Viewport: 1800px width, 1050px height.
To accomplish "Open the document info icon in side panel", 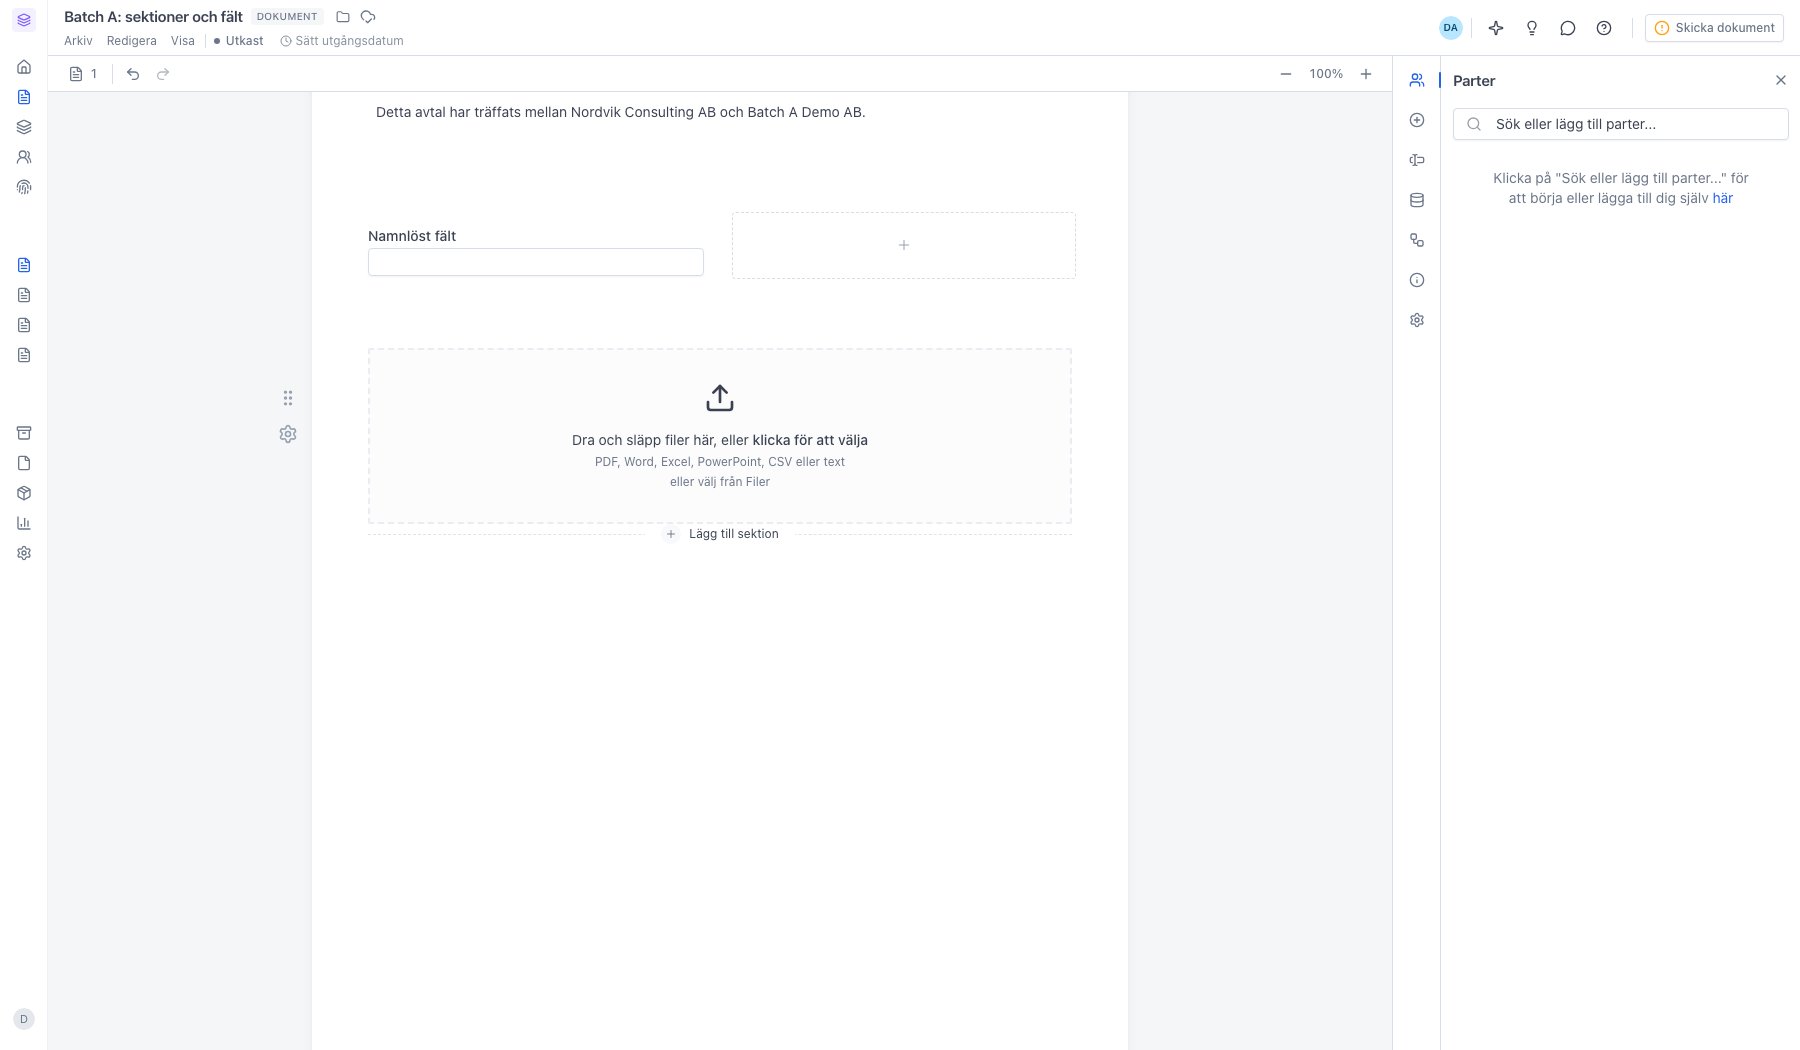I will tap(1417, 280).
